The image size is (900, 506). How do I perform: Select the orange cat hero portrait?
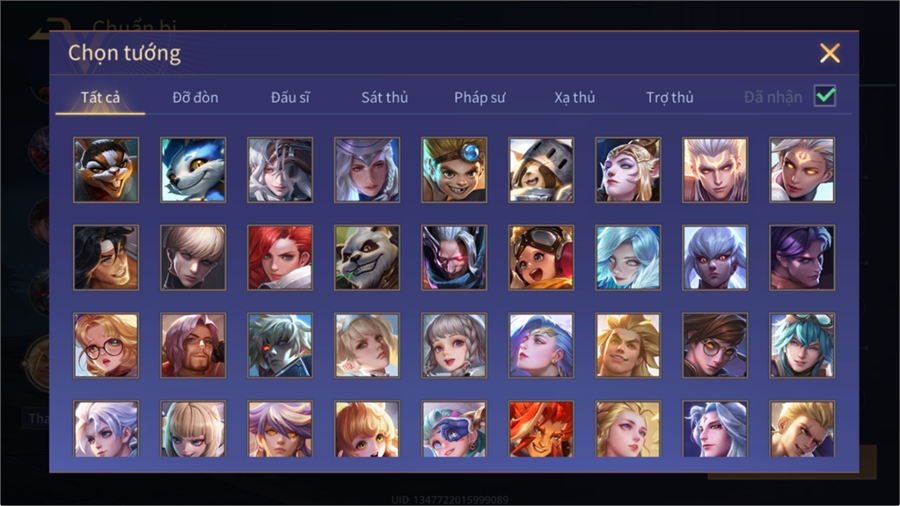tap(106, 170)
